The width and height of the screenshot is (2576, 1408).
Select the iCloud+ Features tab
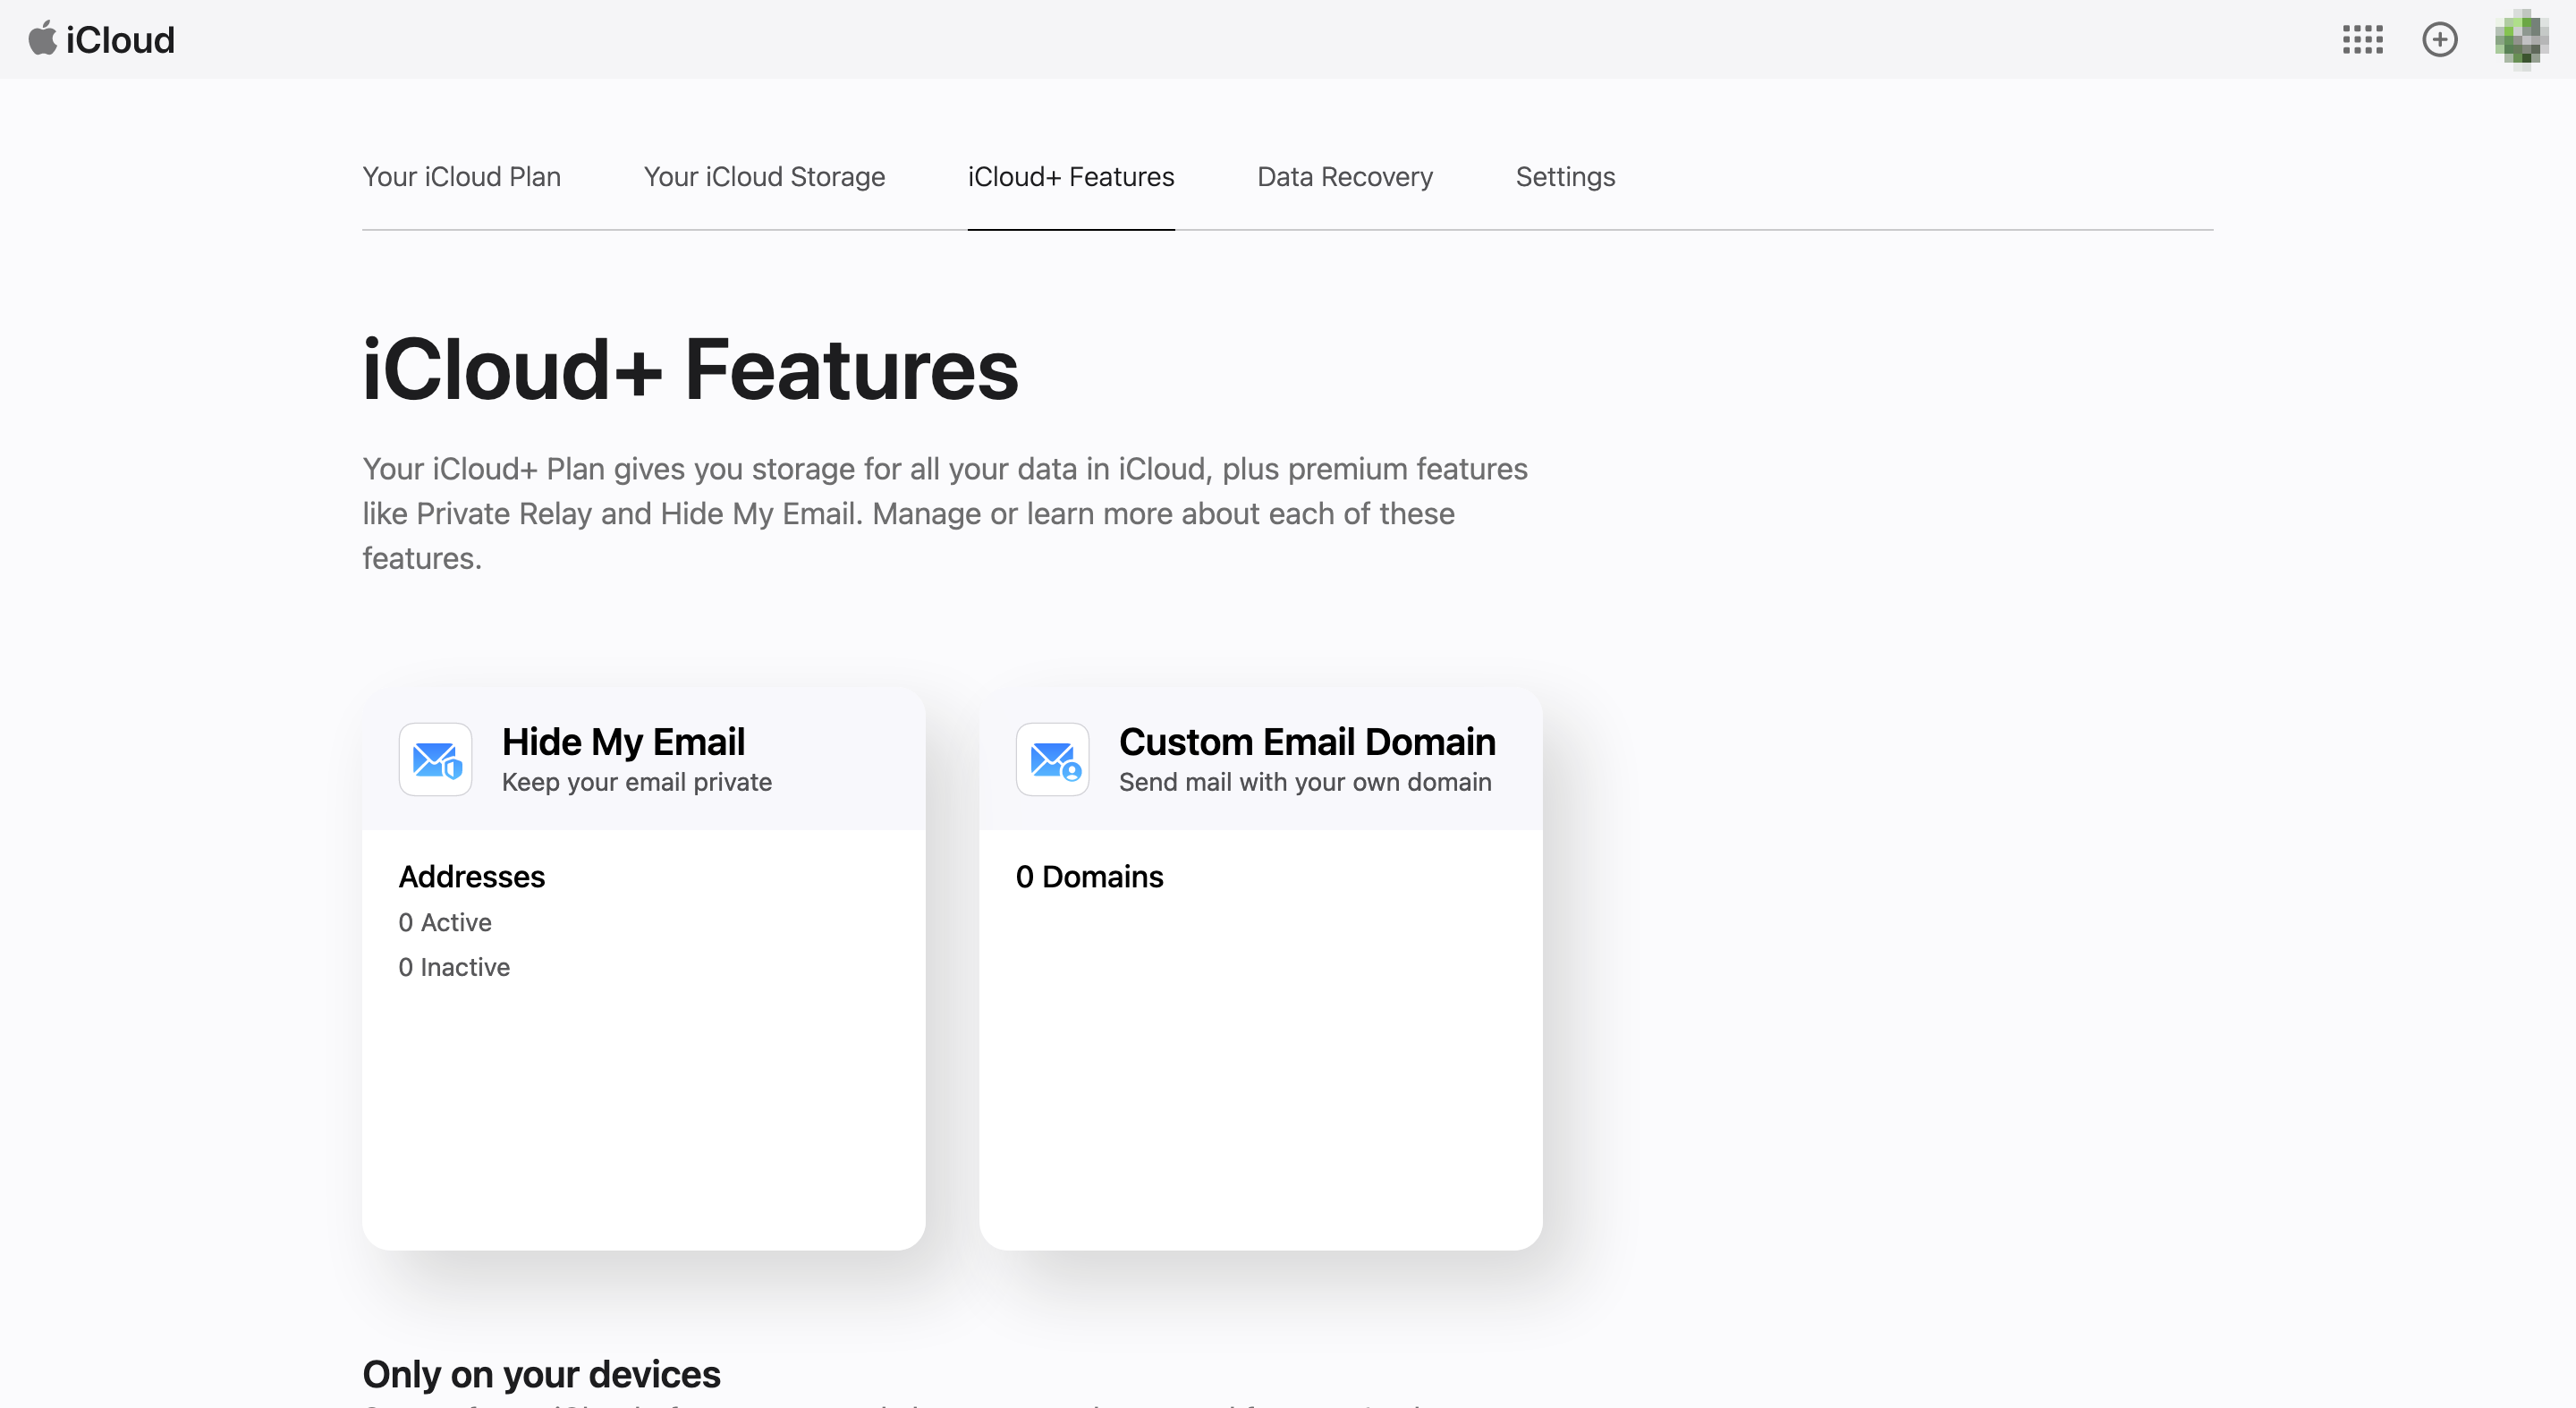pyautogui.click(x=1072, y=175)
